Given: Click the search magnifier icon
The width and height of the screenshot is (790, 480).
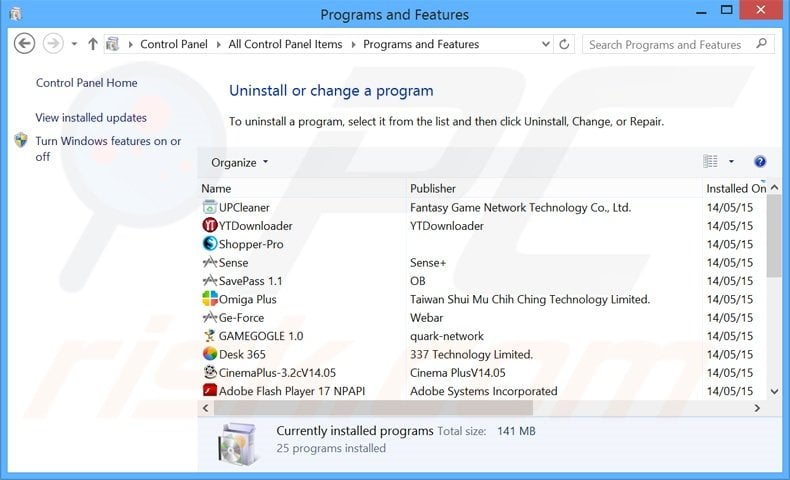Looking at the screenshot, I should (762, 44).
